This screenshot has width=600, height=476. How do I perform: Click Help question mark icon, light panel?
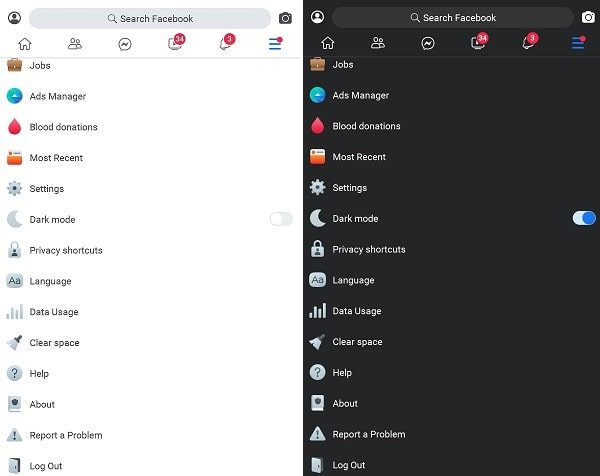(x=15, y=373)
